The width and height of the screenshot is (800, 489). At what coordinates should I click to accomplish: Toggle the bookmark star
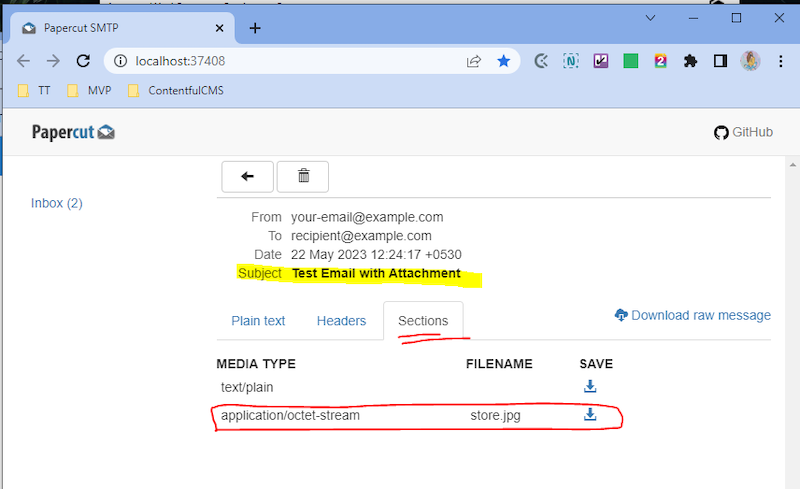(504, 61)
